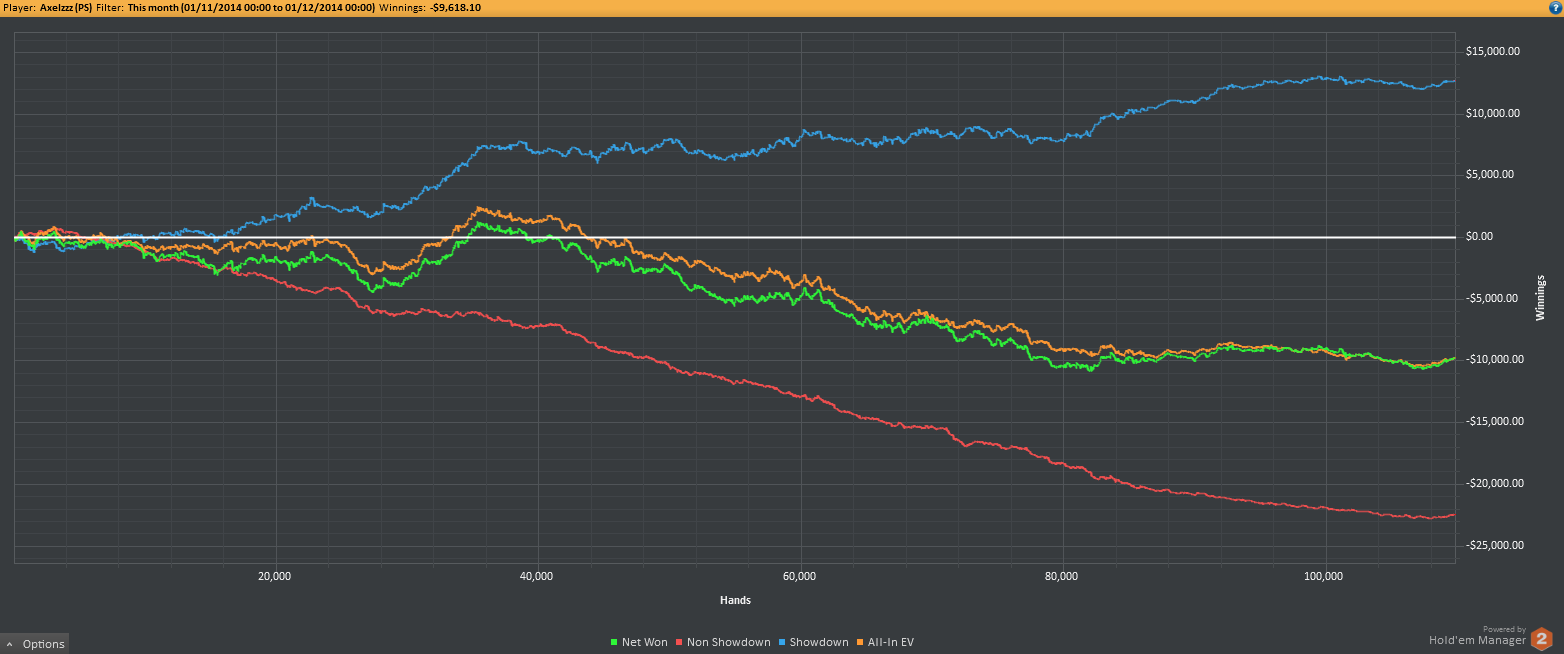Viewport: 1564px width, 654px height.
Task: Click the -$10,000.00 axis label
Action: coord(1494,360)
